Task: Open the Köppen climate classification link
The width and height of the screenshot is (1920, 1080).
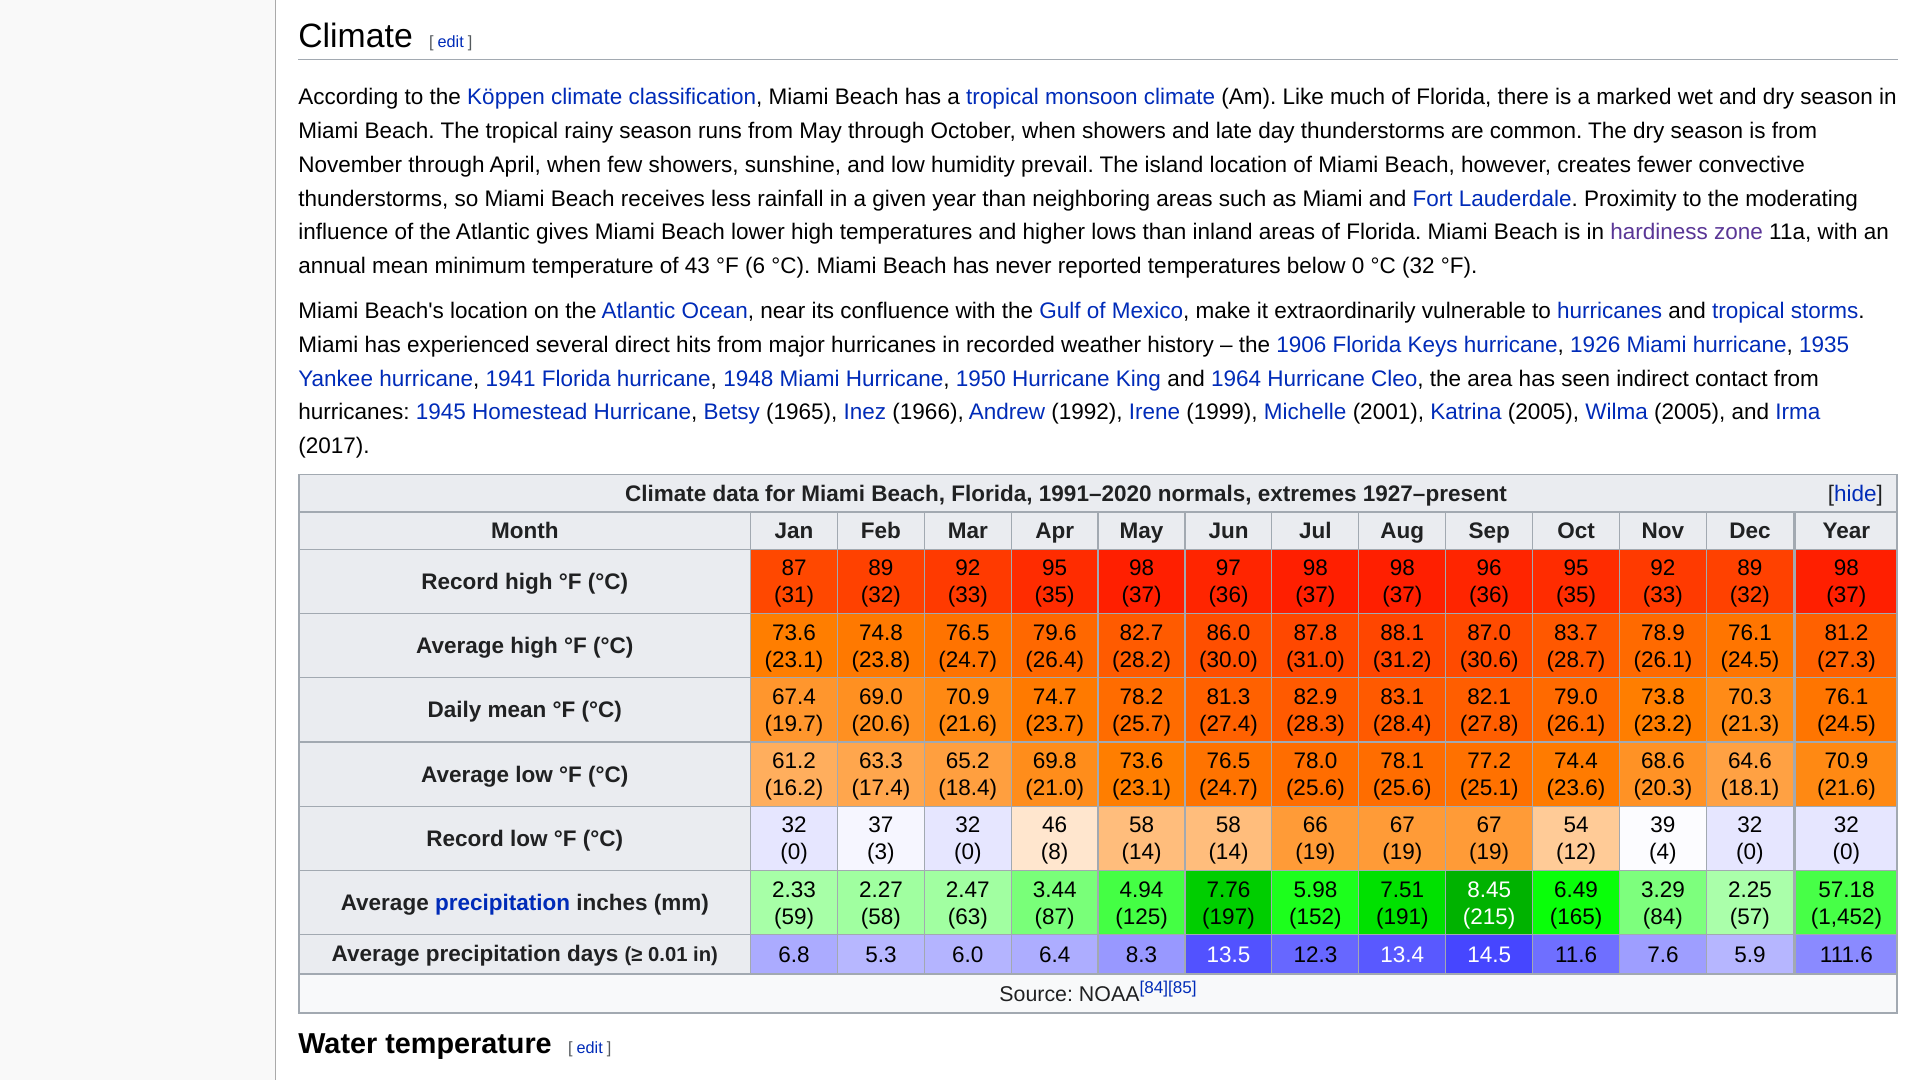Action: pos(611,97)
